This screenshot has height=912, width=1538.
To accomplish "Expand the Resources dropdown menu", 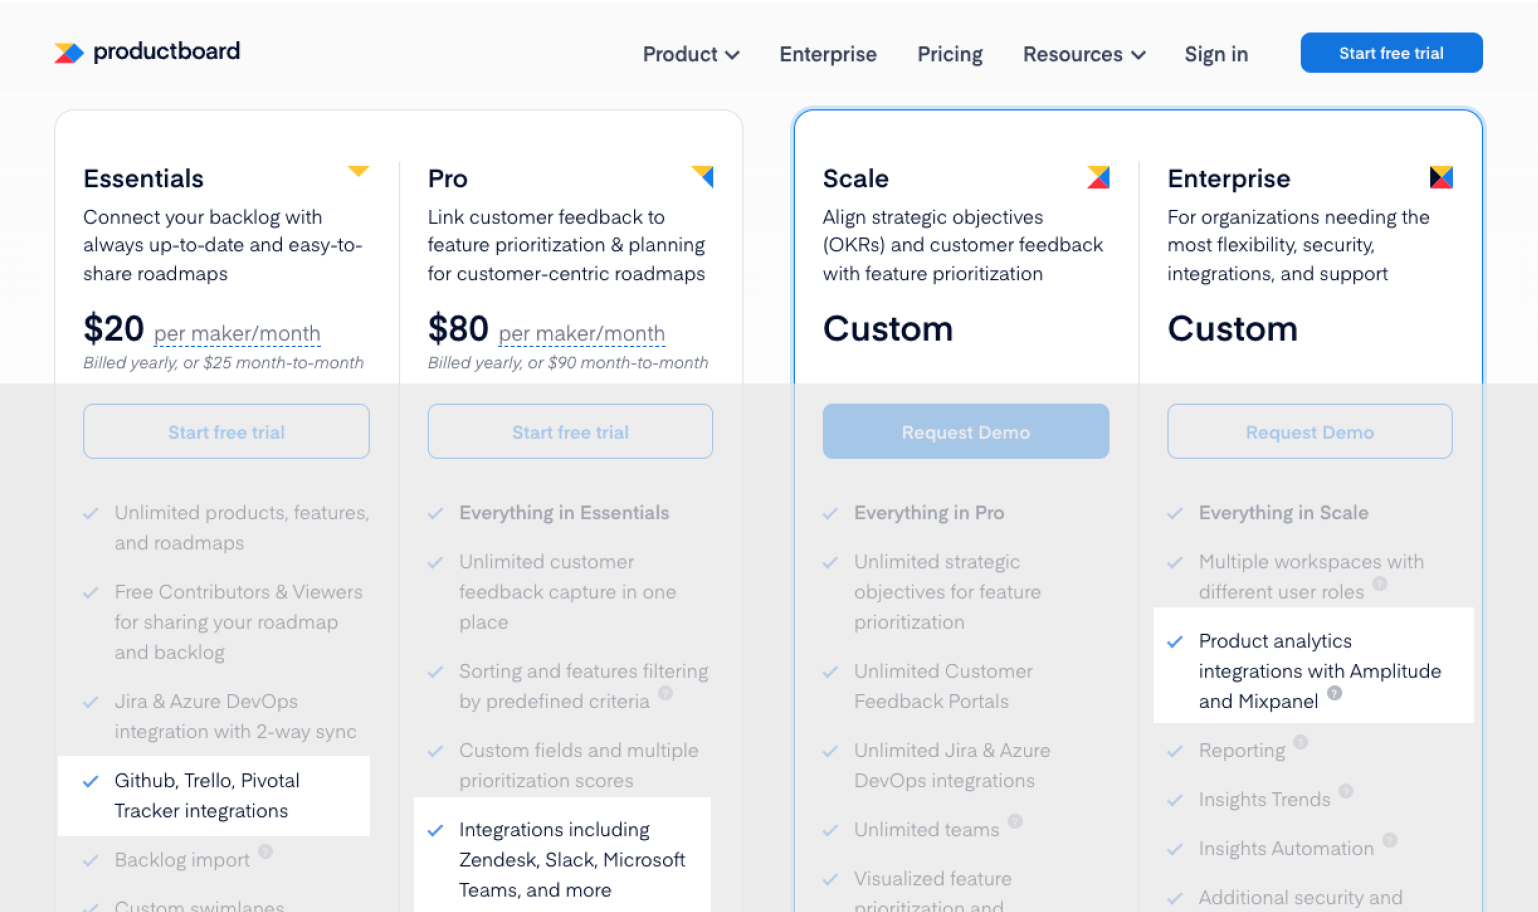I will pyautogui.click(x=1084, y=54).
